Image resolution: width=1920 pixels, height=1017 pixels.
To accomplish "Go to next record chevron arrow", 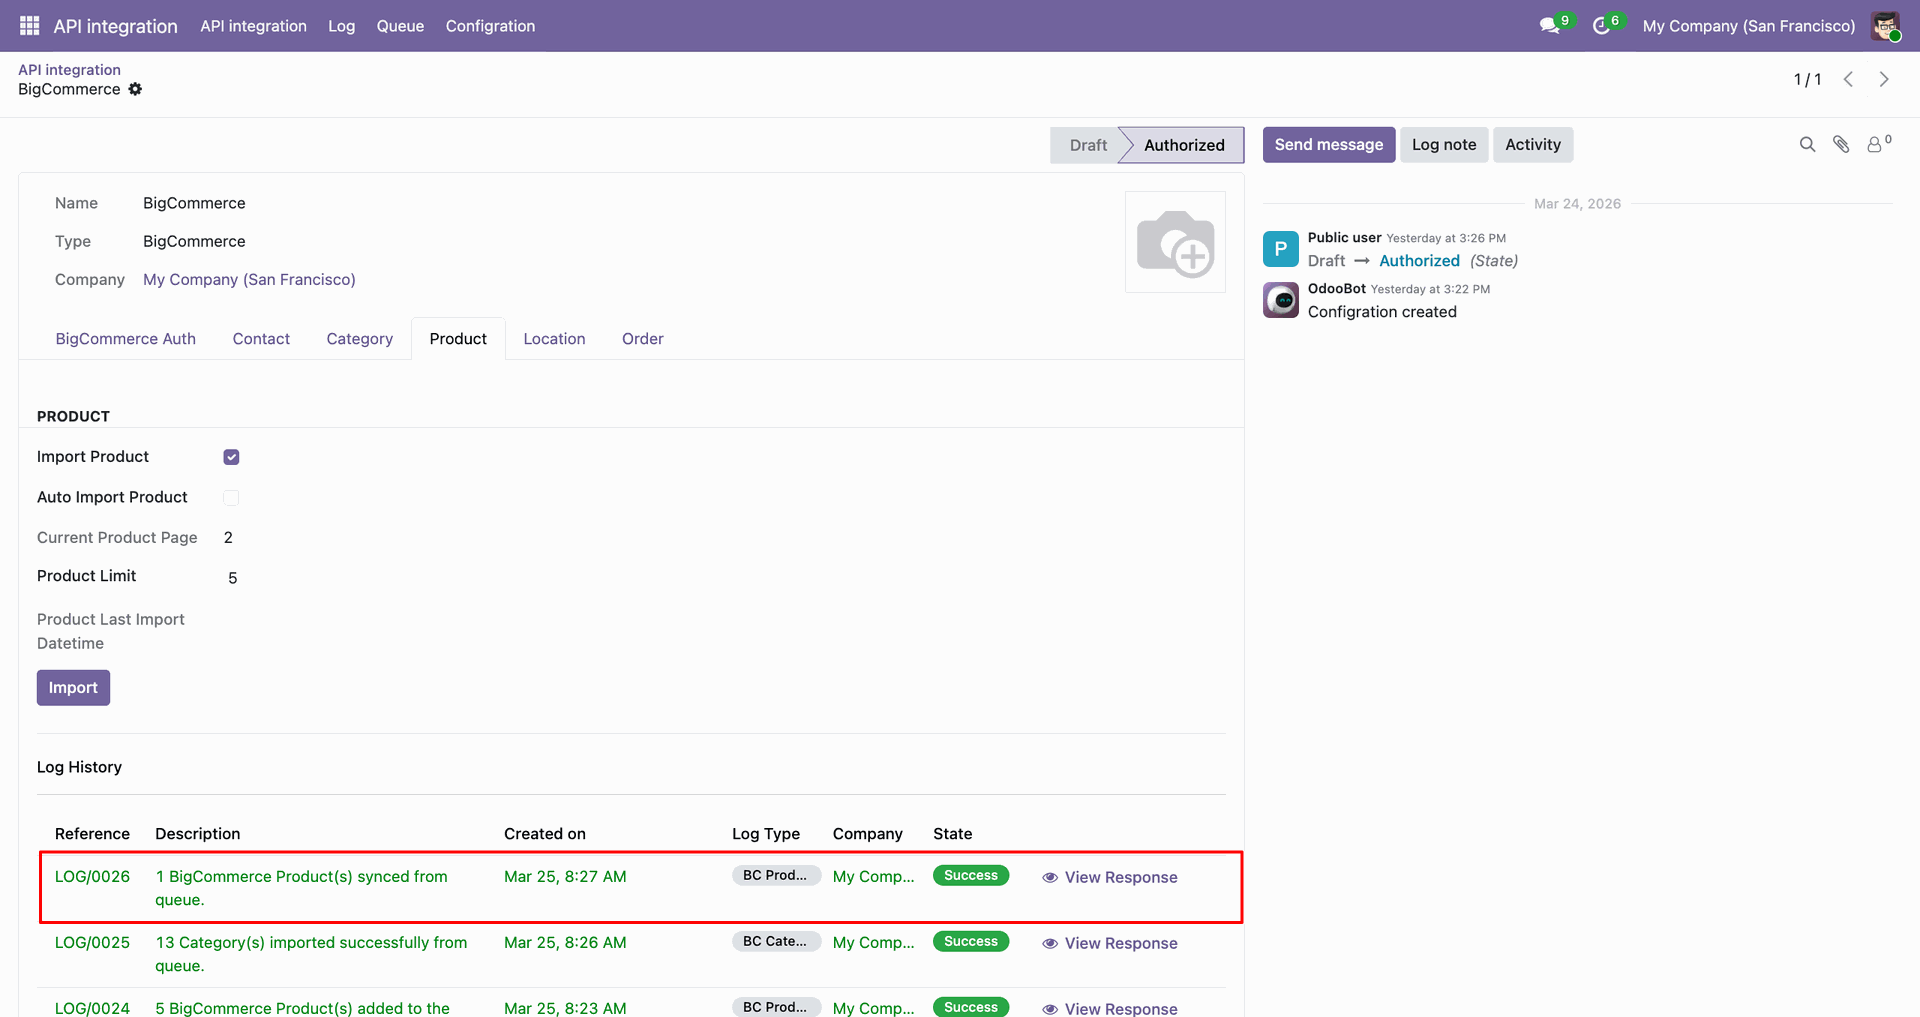I will click(1884, 79).
